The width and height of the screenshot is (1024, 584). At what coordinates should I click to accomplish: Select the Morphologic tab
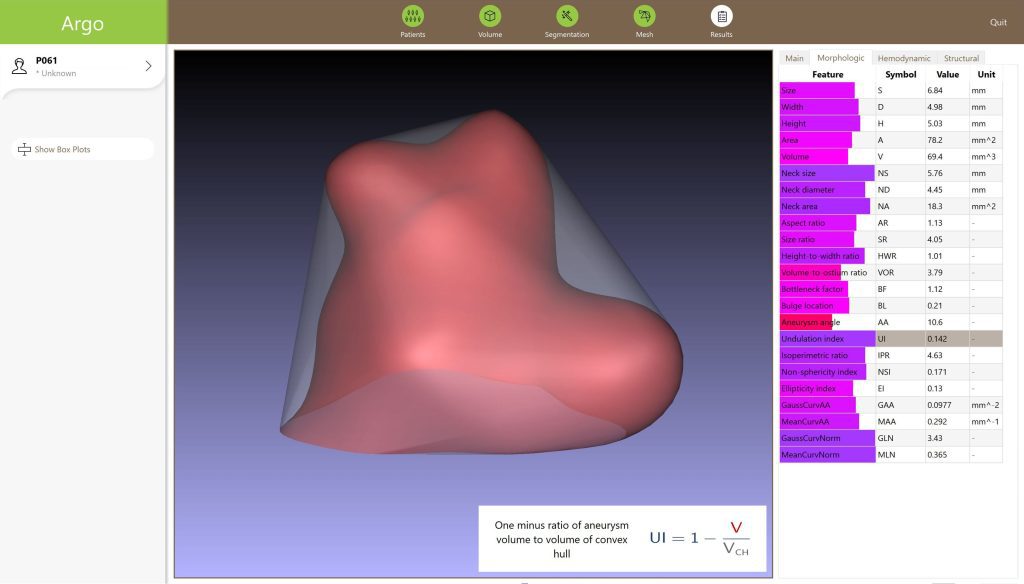click(840, 58)
